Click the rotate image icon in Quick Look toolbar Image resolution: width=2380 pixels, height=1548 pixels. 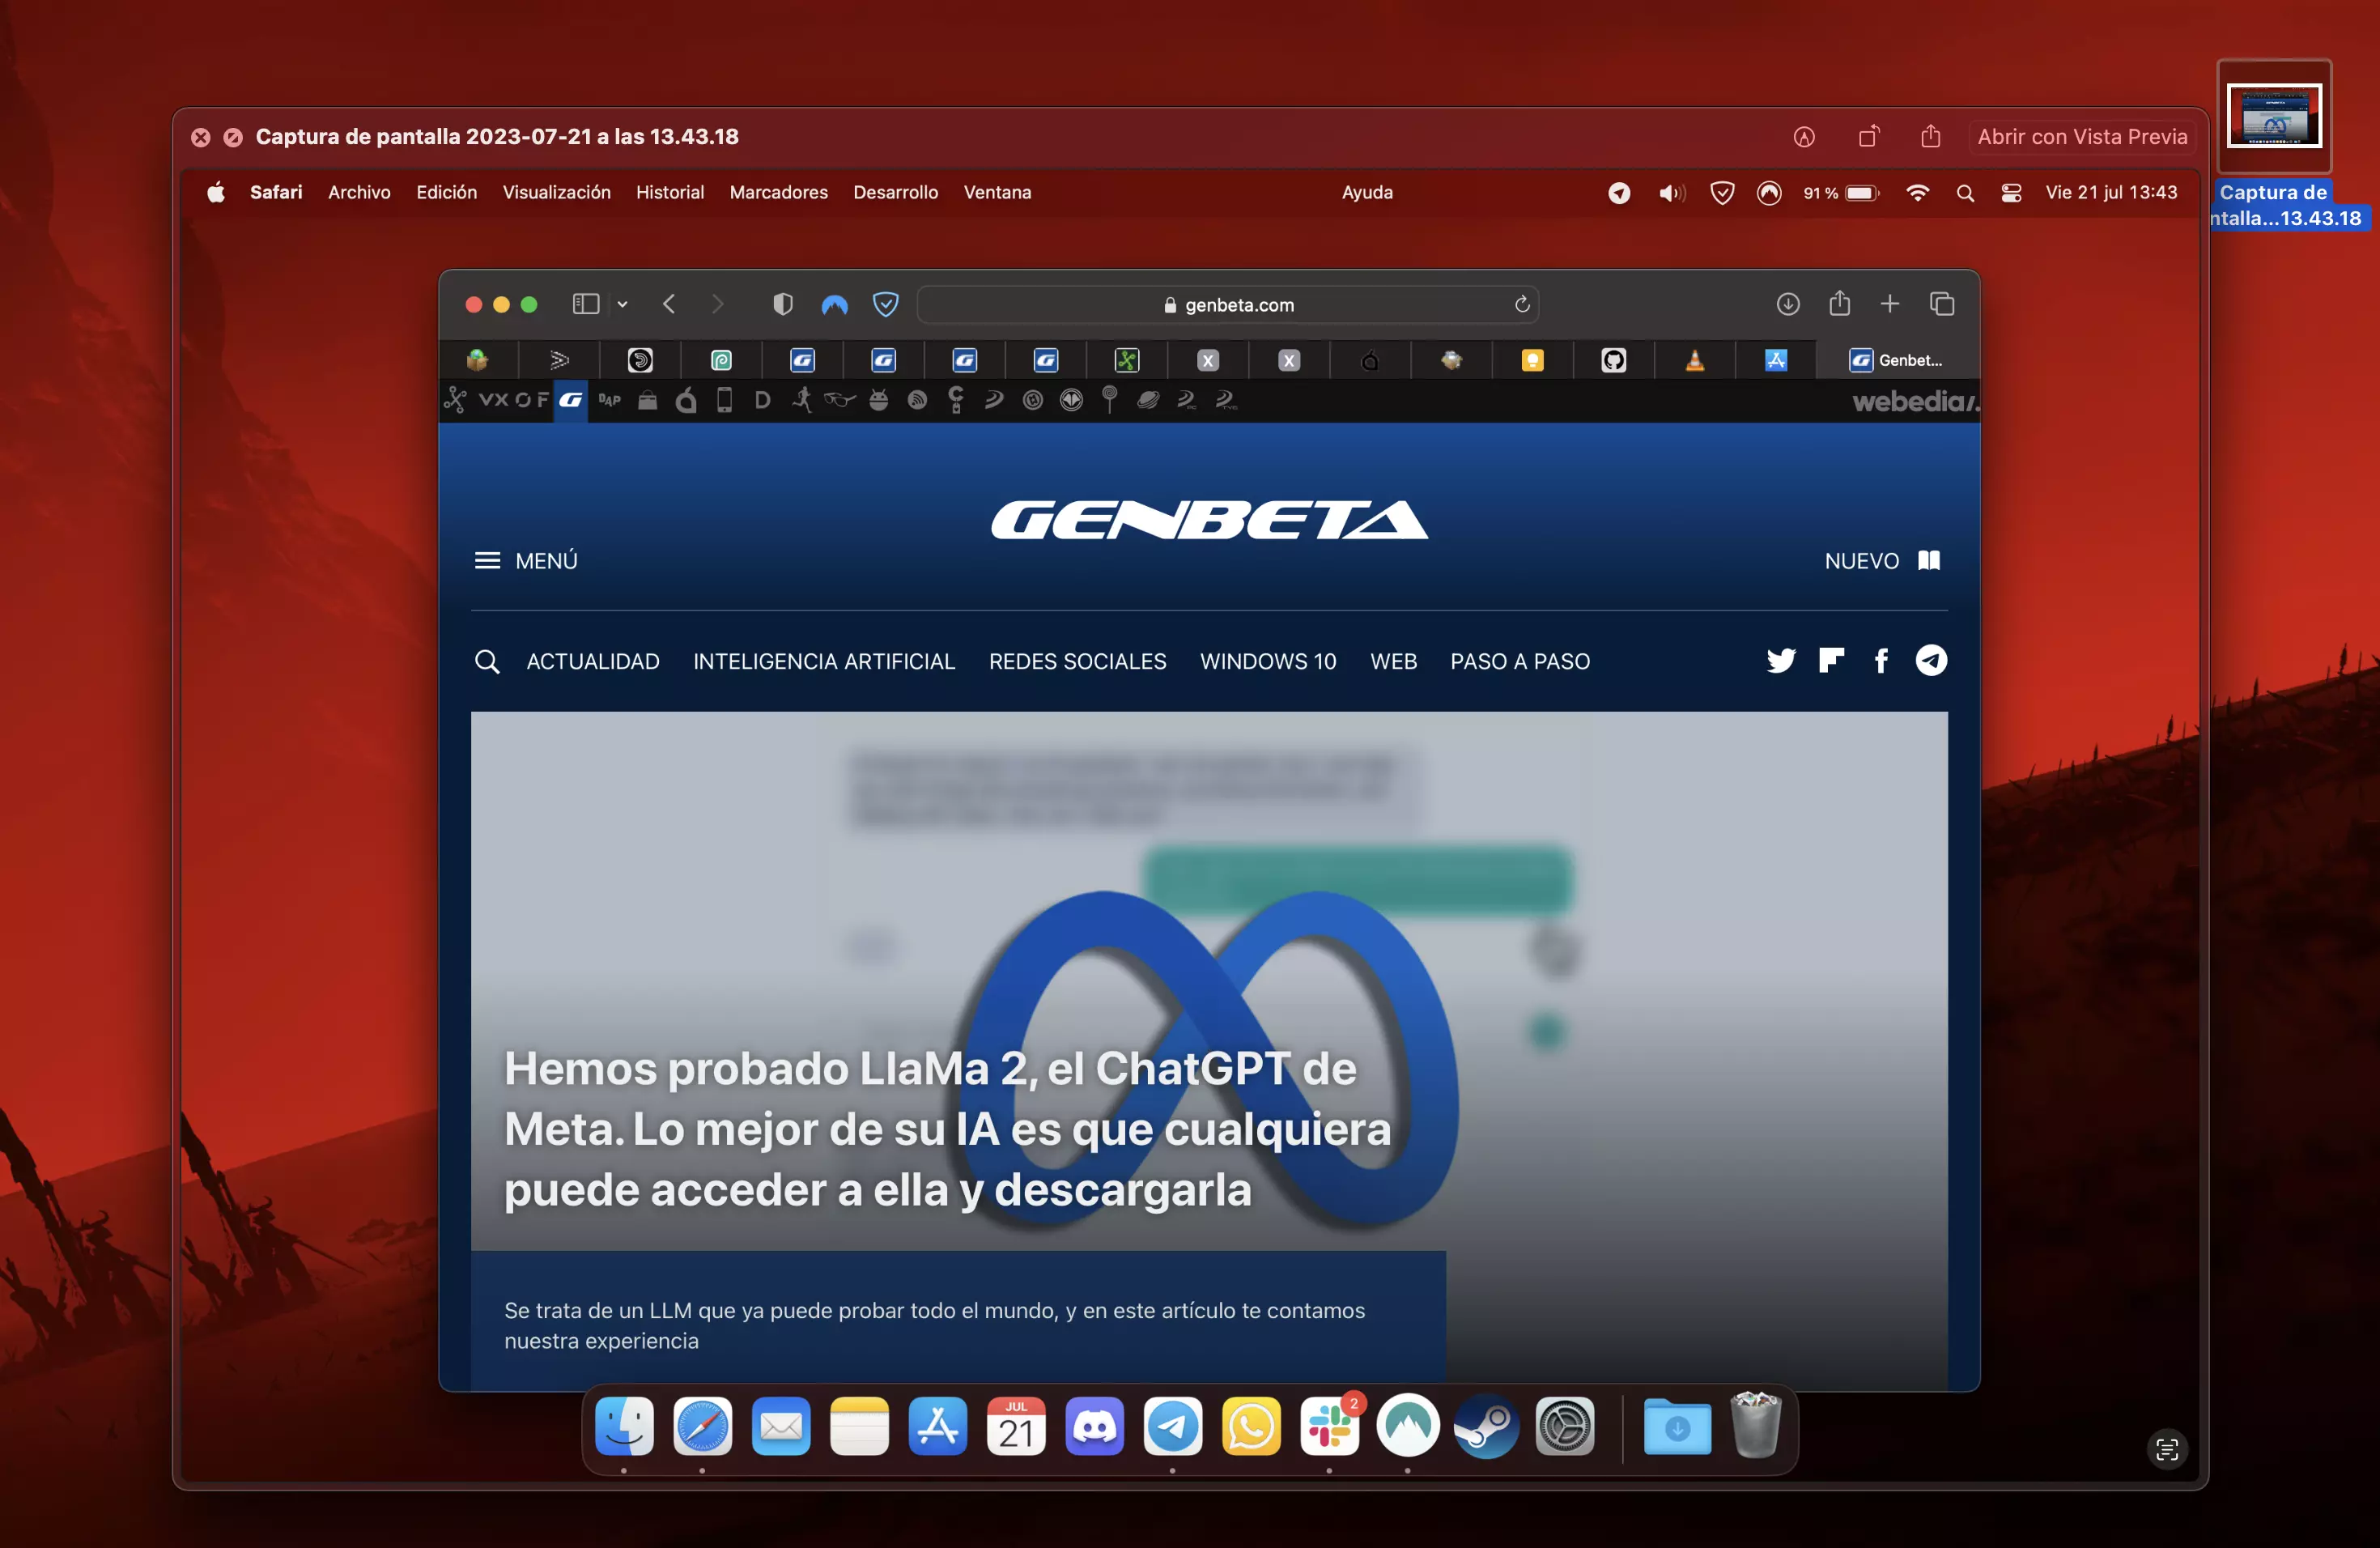click(1868, 136)
